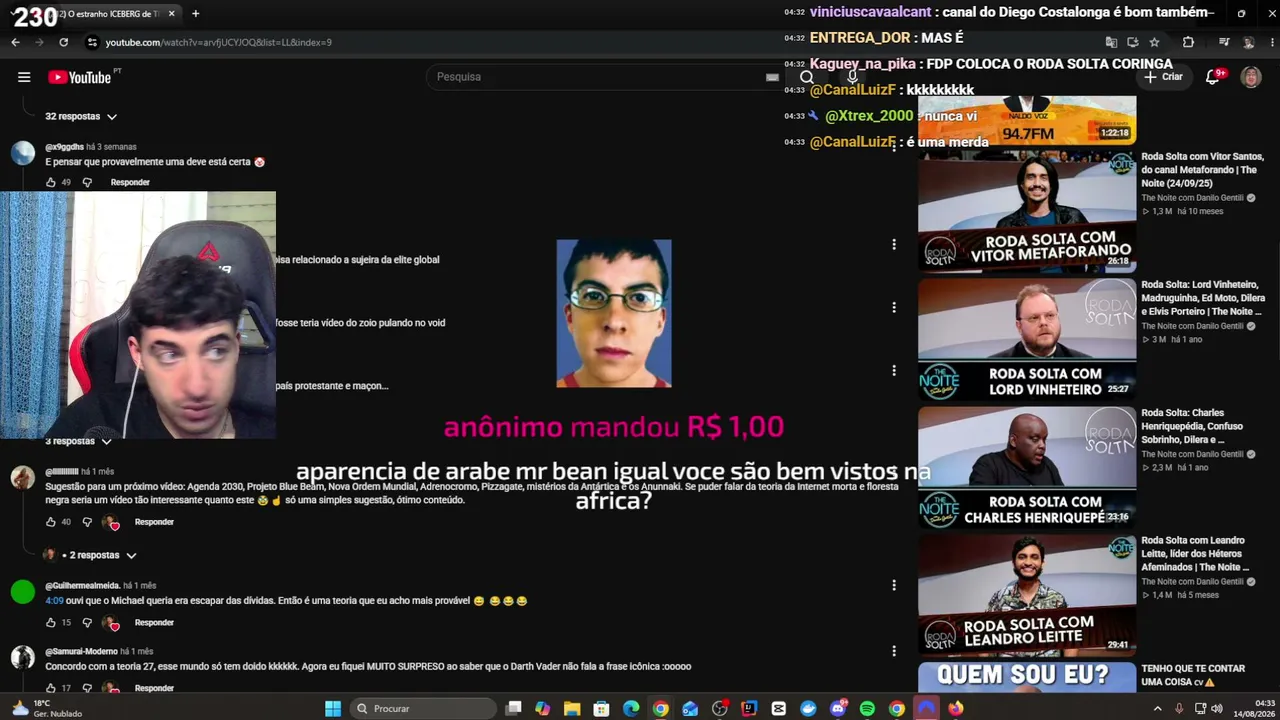Open Microsoft Edge from the taskbar

[631, 709]
